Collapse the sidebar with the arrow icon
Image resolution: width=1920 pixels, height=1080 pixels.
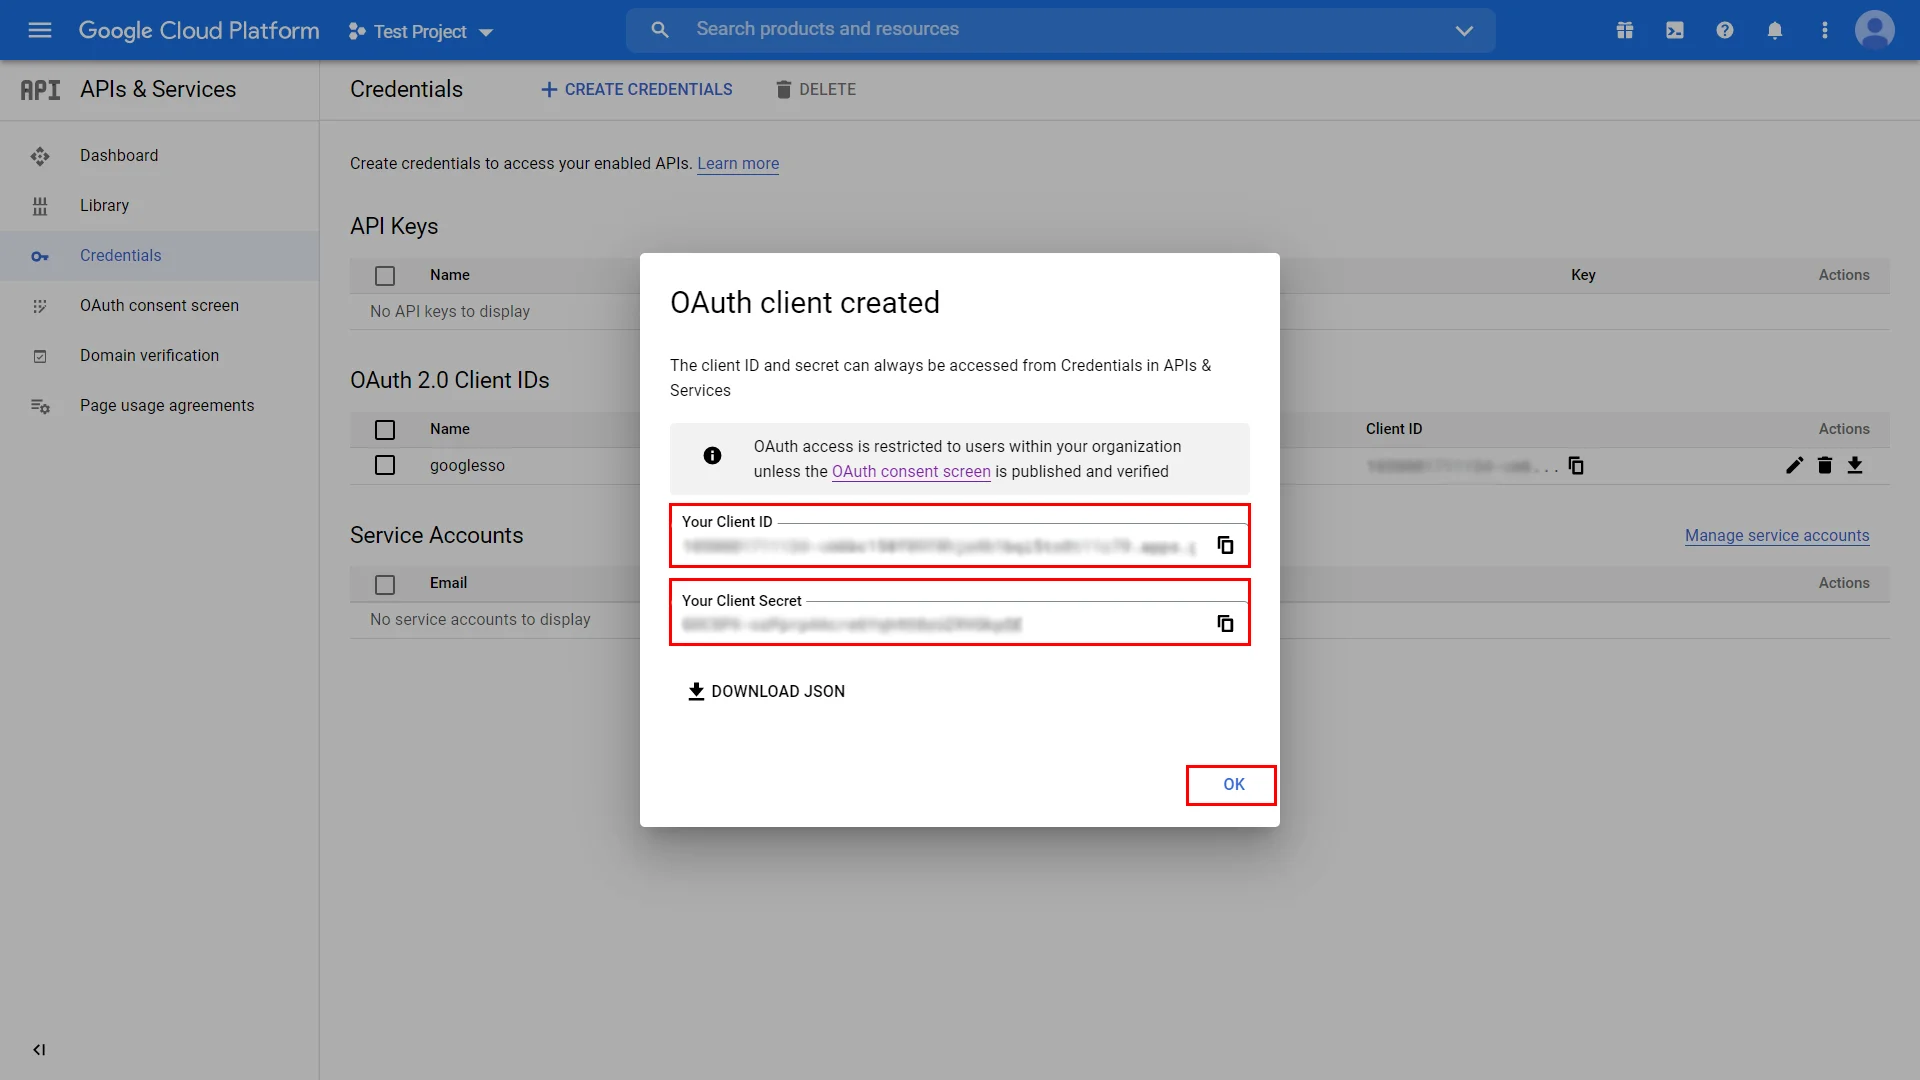pos(39,1050)
